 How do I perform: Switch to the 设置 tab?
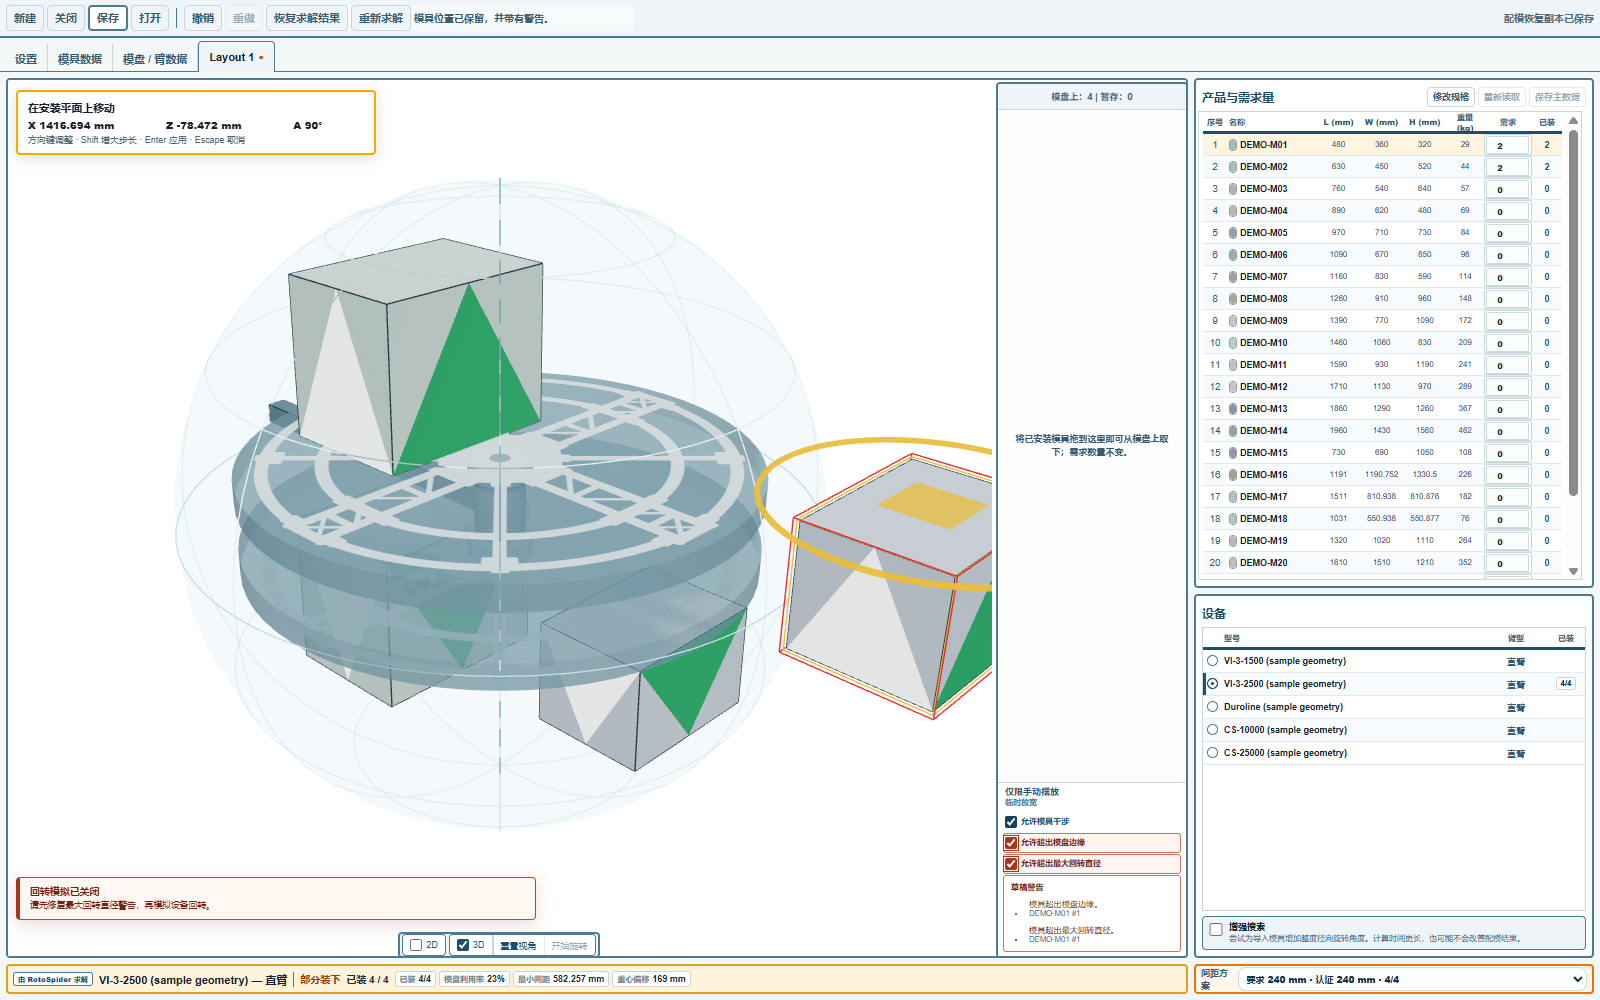click(26, 59)
